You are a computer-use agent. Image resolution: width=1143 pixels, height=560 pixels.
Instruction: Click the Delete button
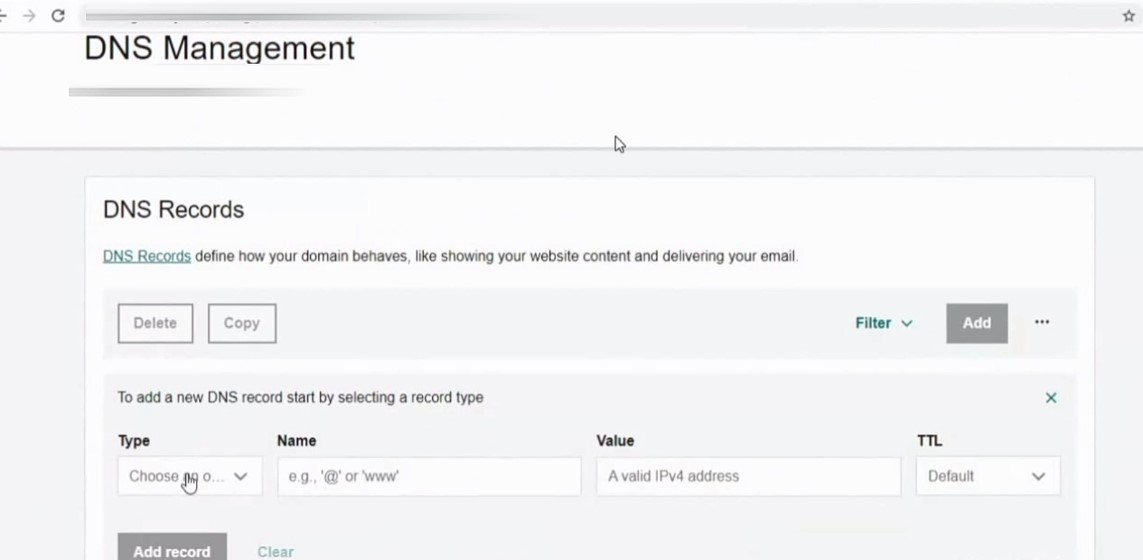155,323
